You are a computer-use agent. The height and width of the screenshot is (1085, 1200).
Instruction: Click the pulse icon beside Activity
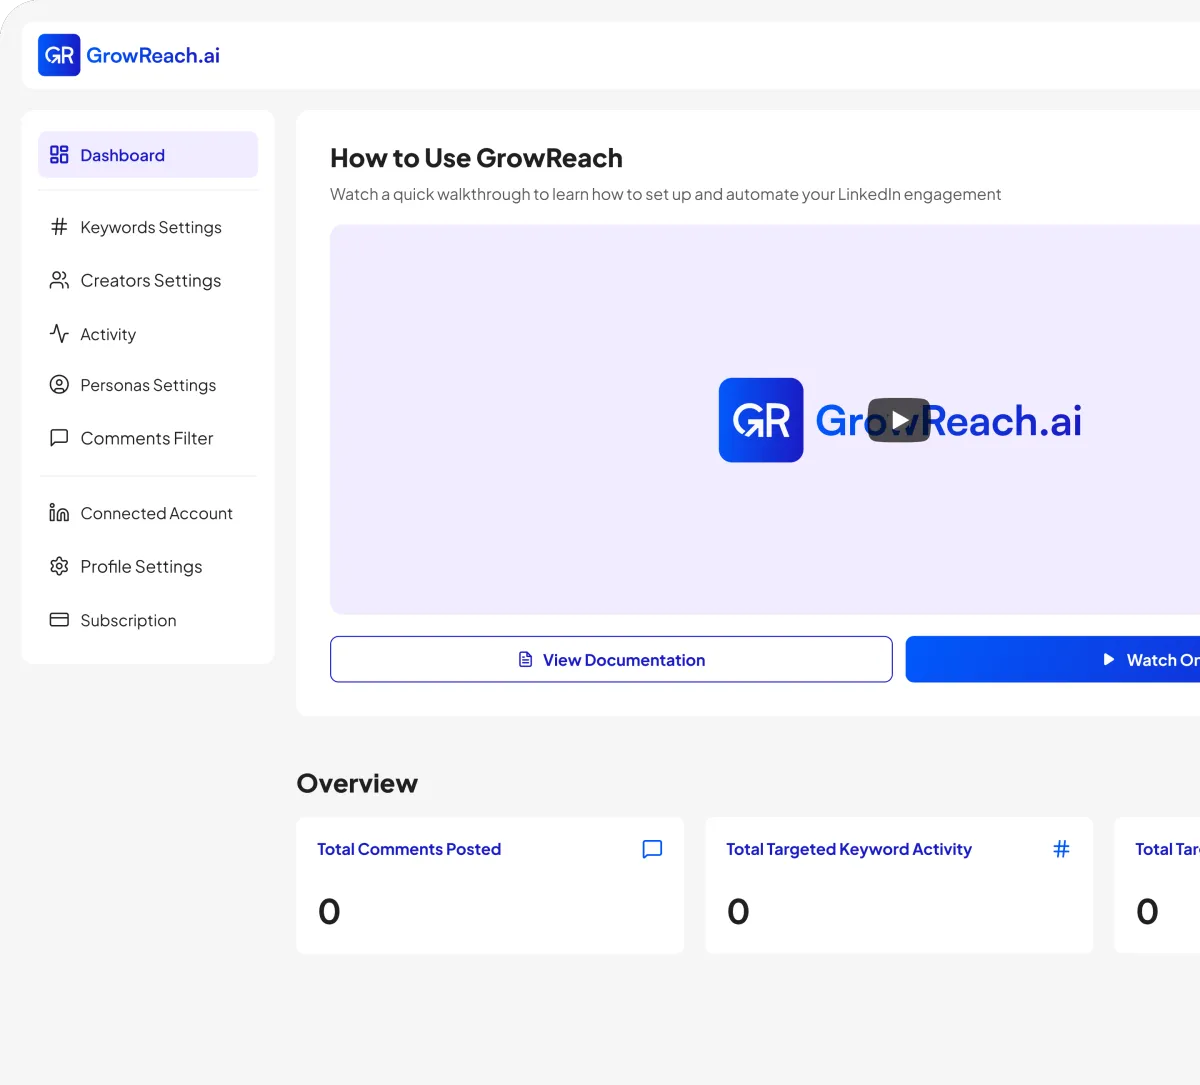click(x=59, y=333)
